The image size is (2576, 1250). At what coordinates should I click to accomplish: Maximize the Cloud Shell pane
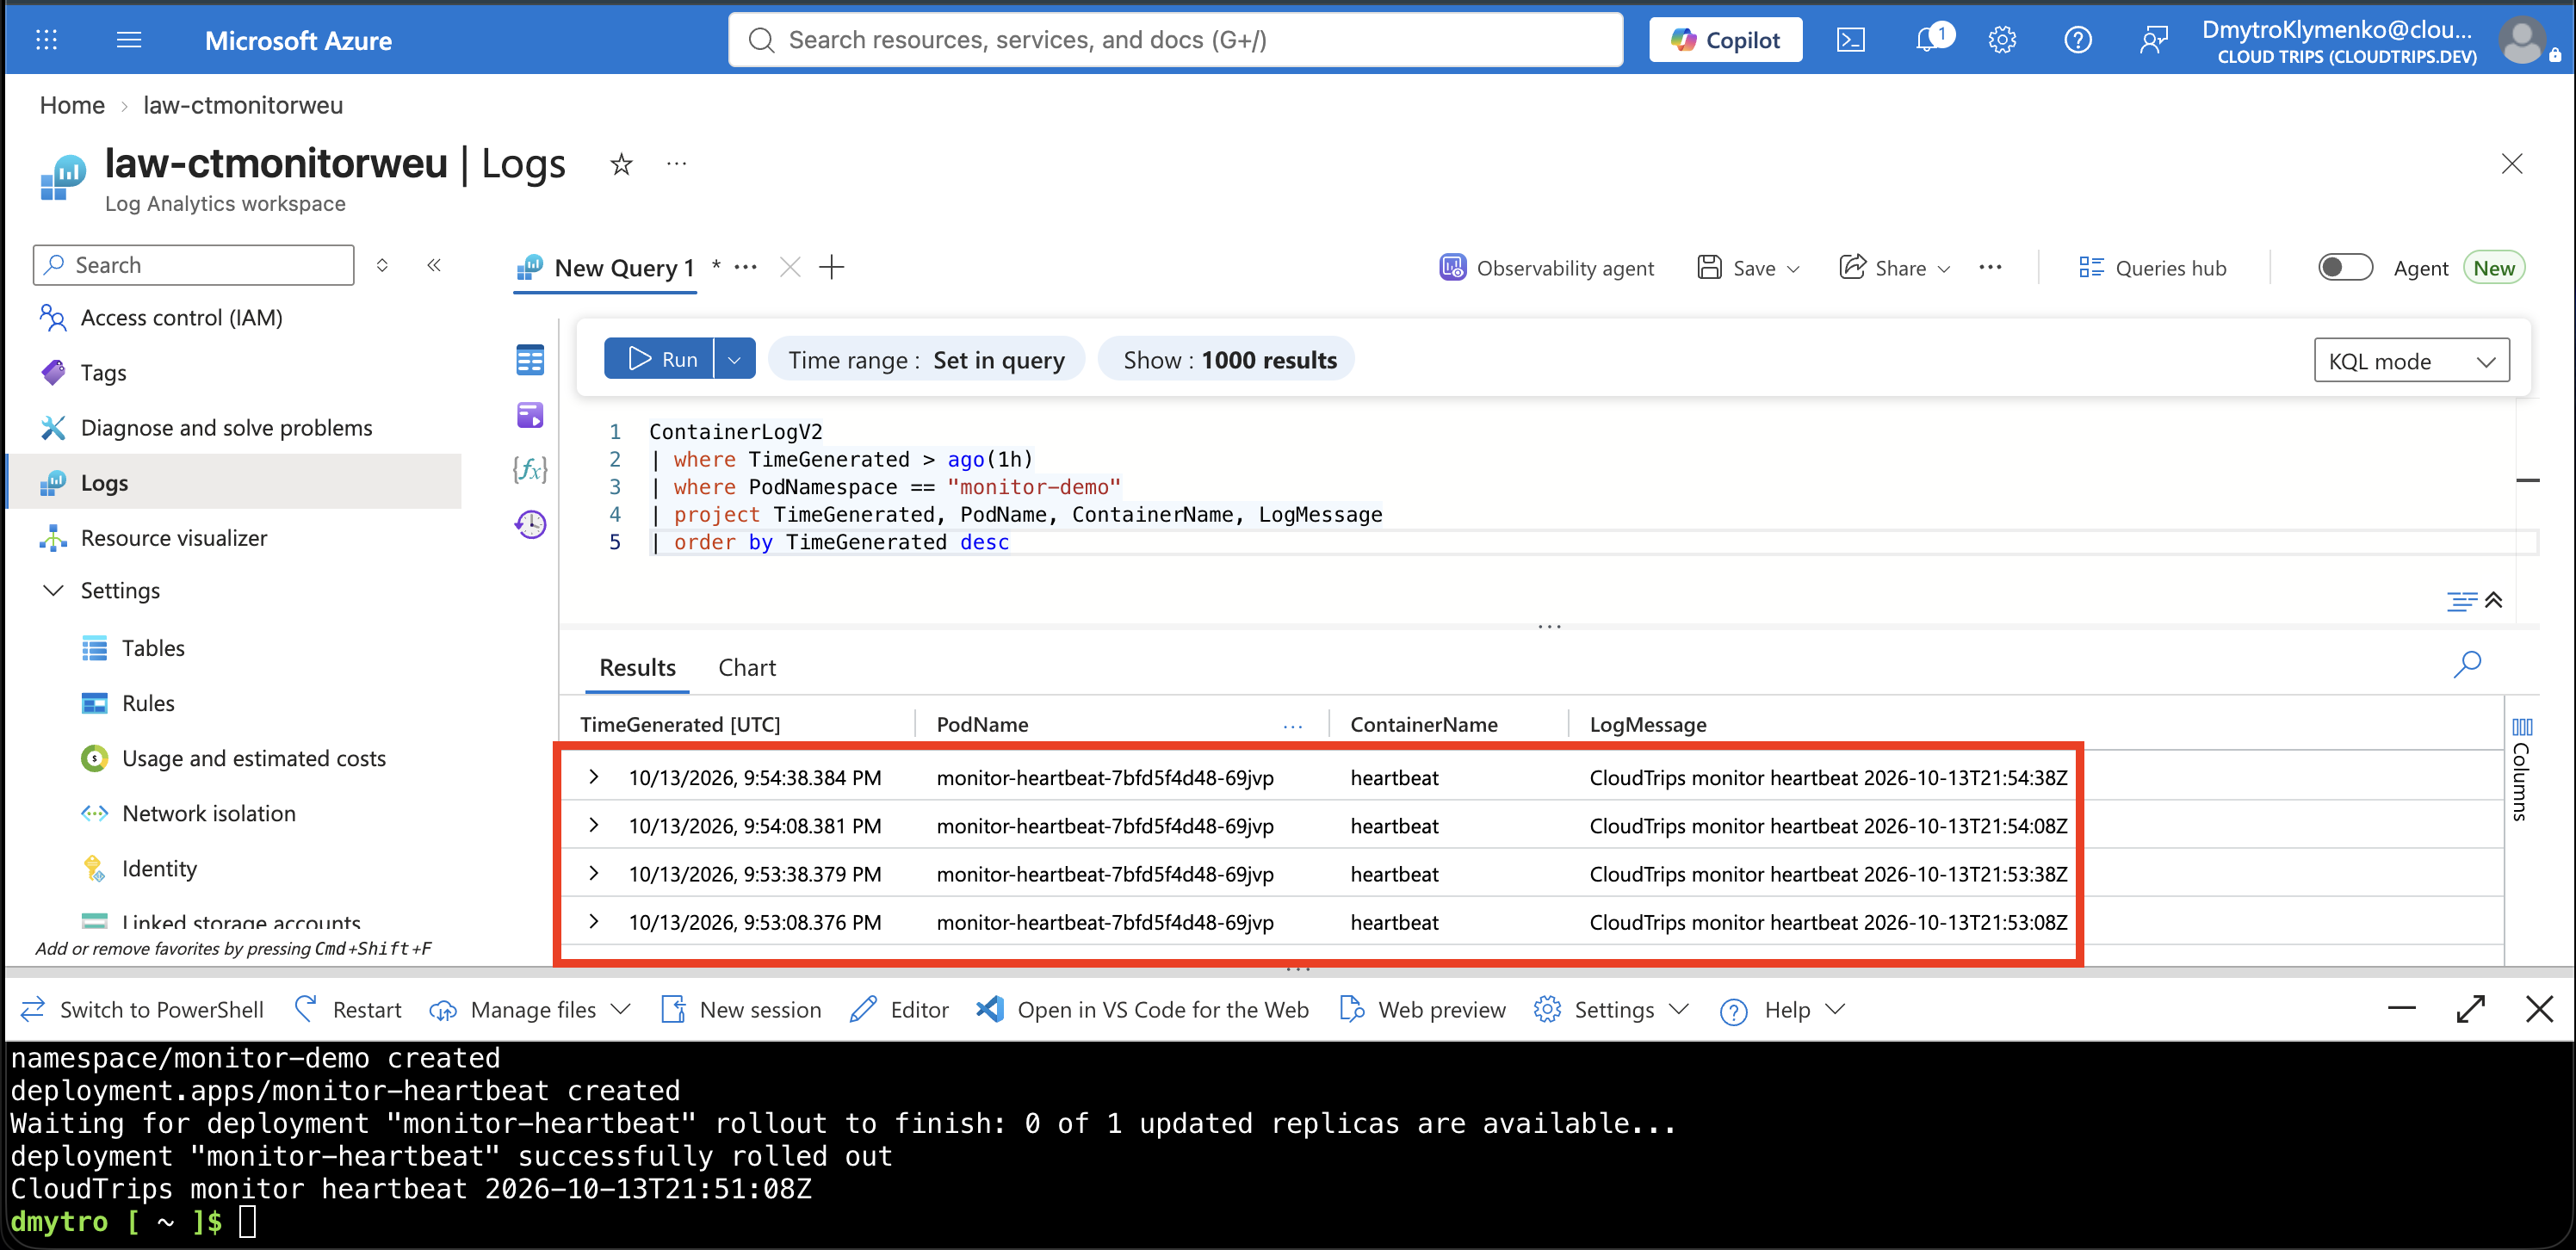[x=2471, y=1009]
